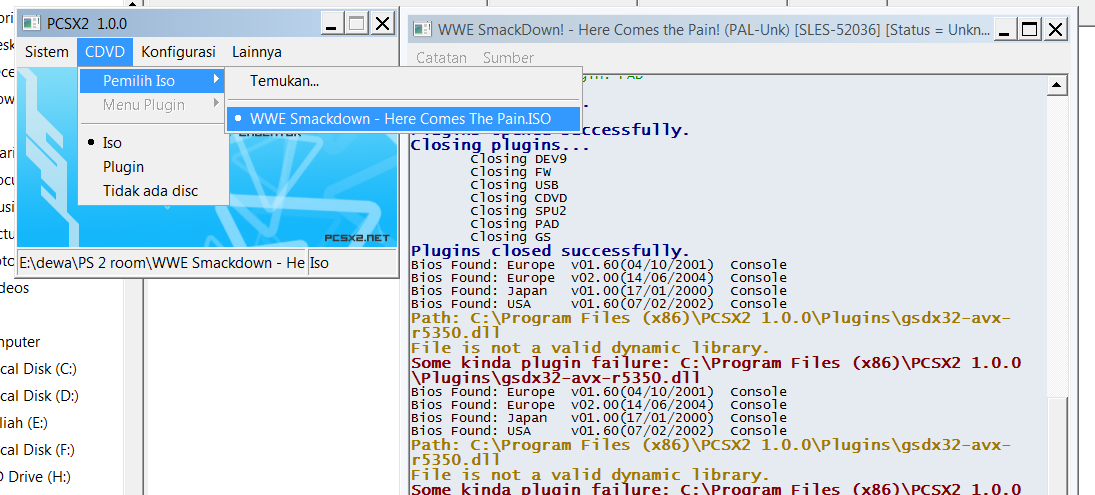Click the ISO path status bar field
Image resolution: width=1095 pixels, height=495 pixels.
[161, 263]
